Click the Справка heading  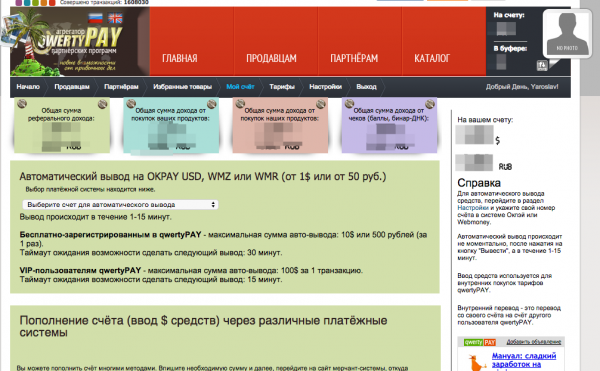coord(479,183)
